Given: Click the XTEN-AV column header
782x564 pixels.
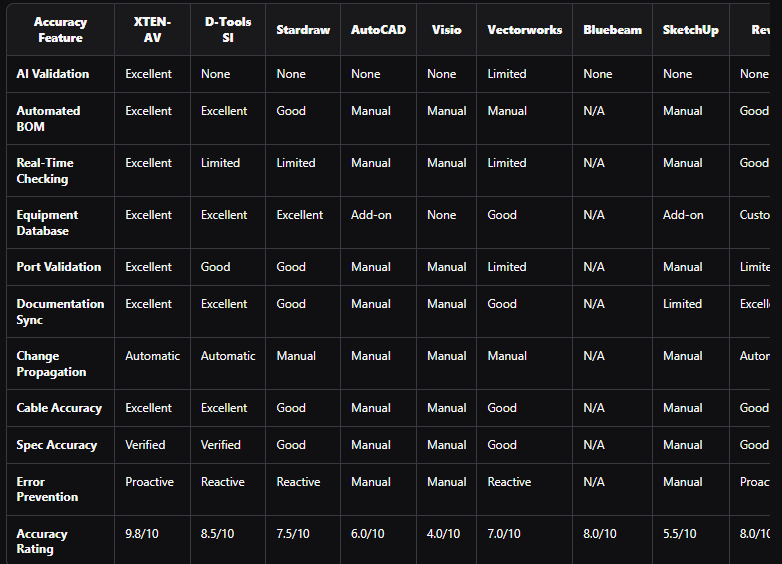Looking at the screenshot, I should point(152,29).
